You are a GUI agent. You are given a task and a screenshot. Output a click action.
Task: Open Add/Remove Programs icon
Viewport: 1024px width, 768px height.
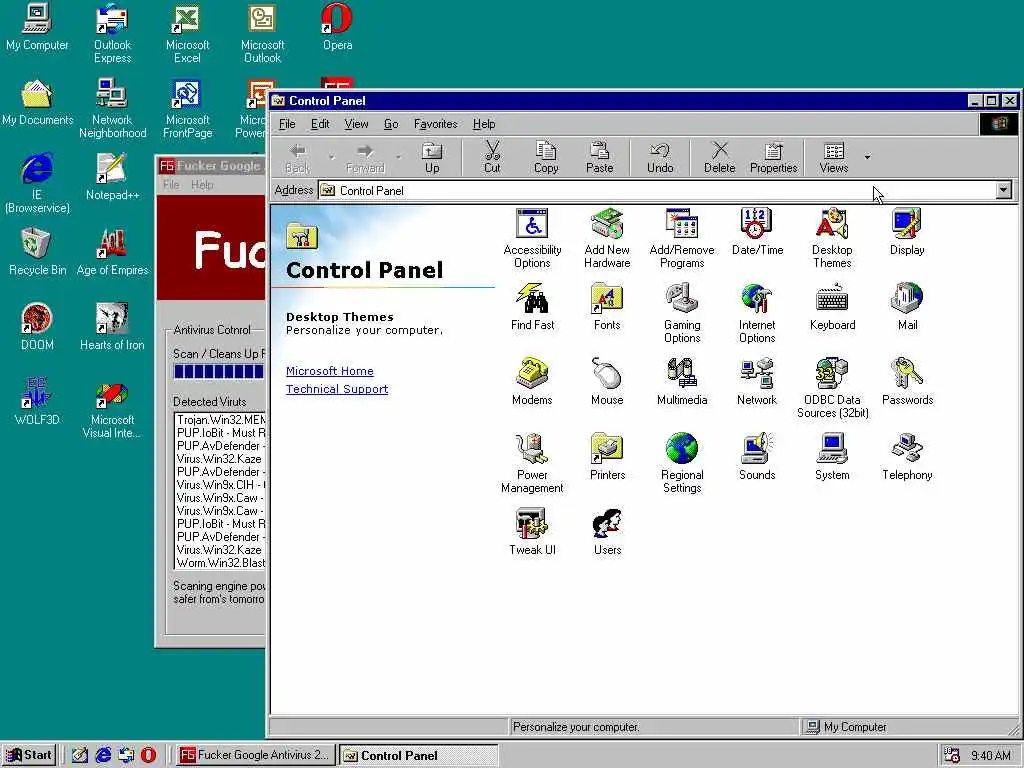click(x=682, y=238)
